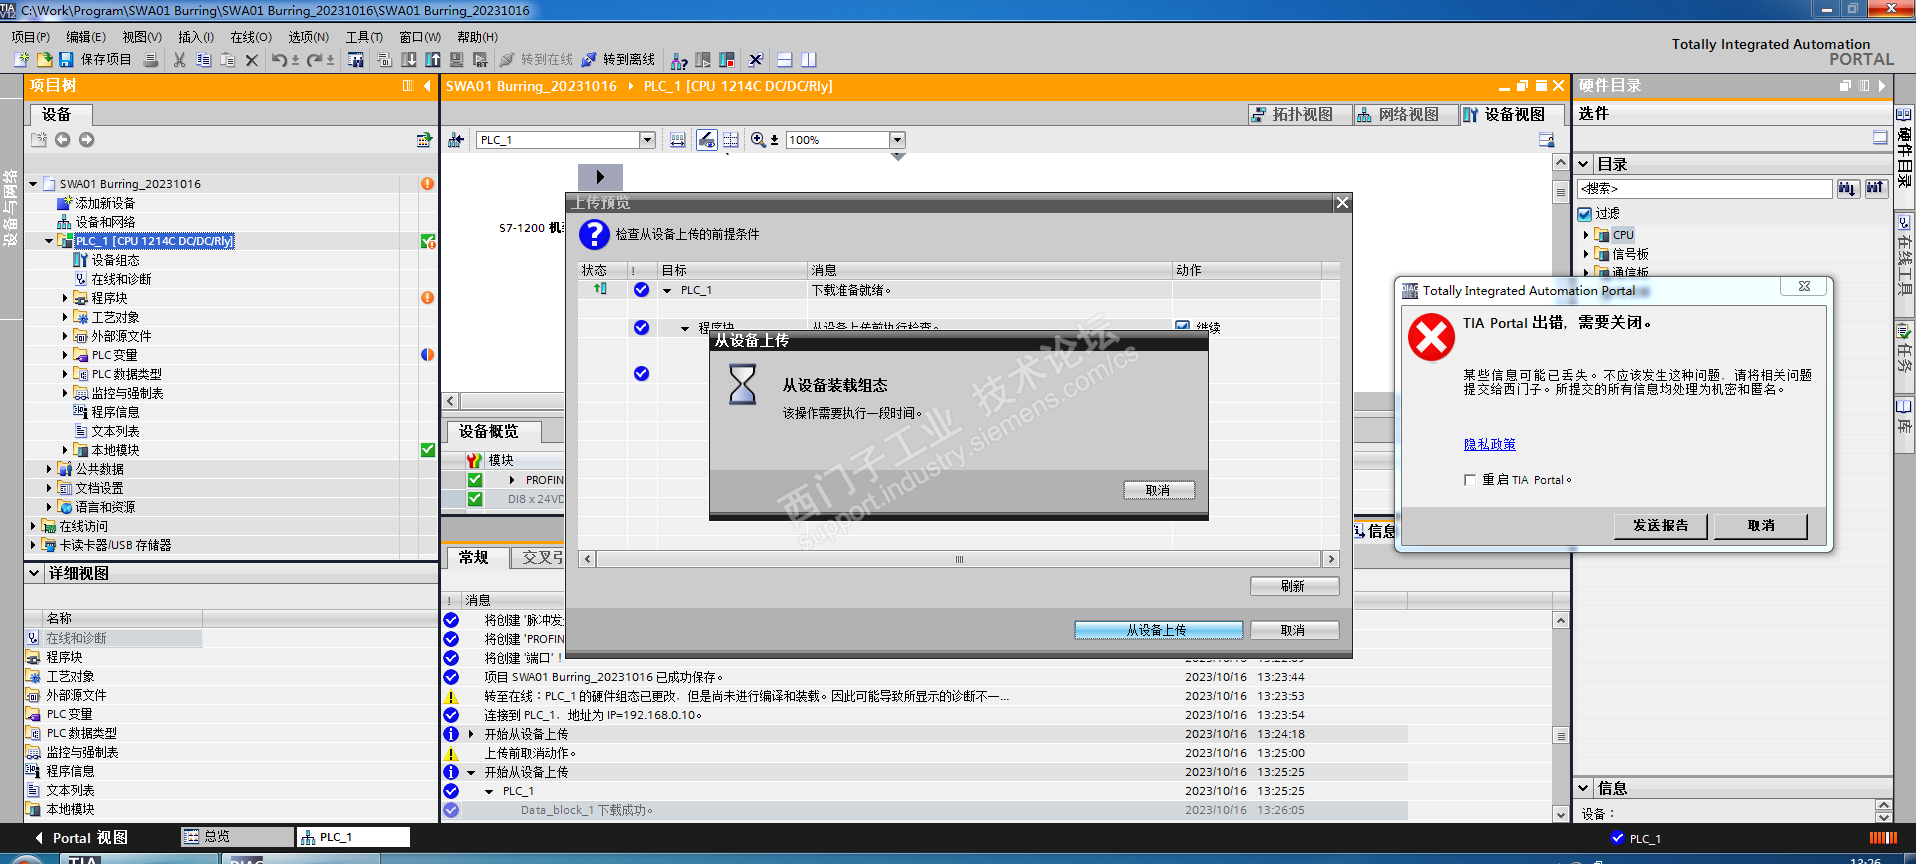Click the Split editor horizontally icon
The height and width of the screenshot is (864, 1916).
click(785, 60)
